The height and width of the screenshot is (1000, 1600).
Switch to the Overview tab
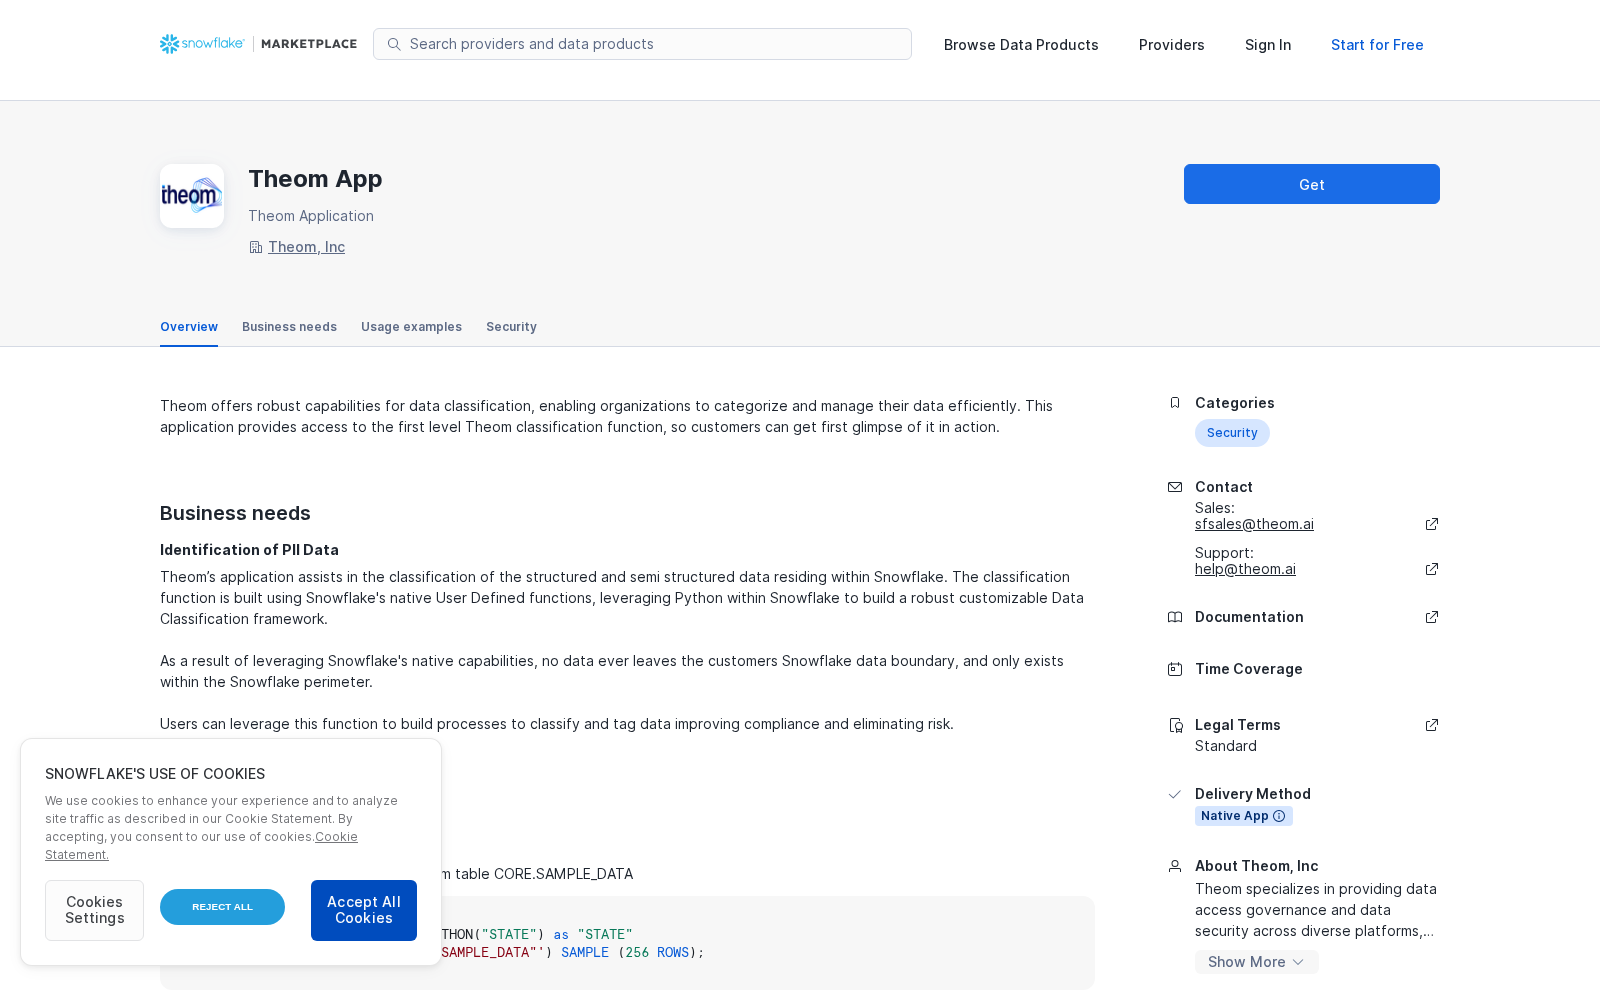189,327
